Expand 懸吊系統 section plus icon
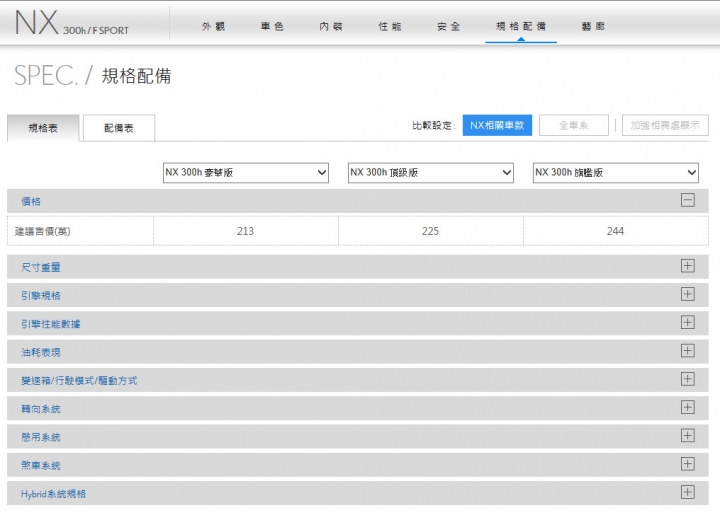The image size is (720, 515). coord(687,436)
